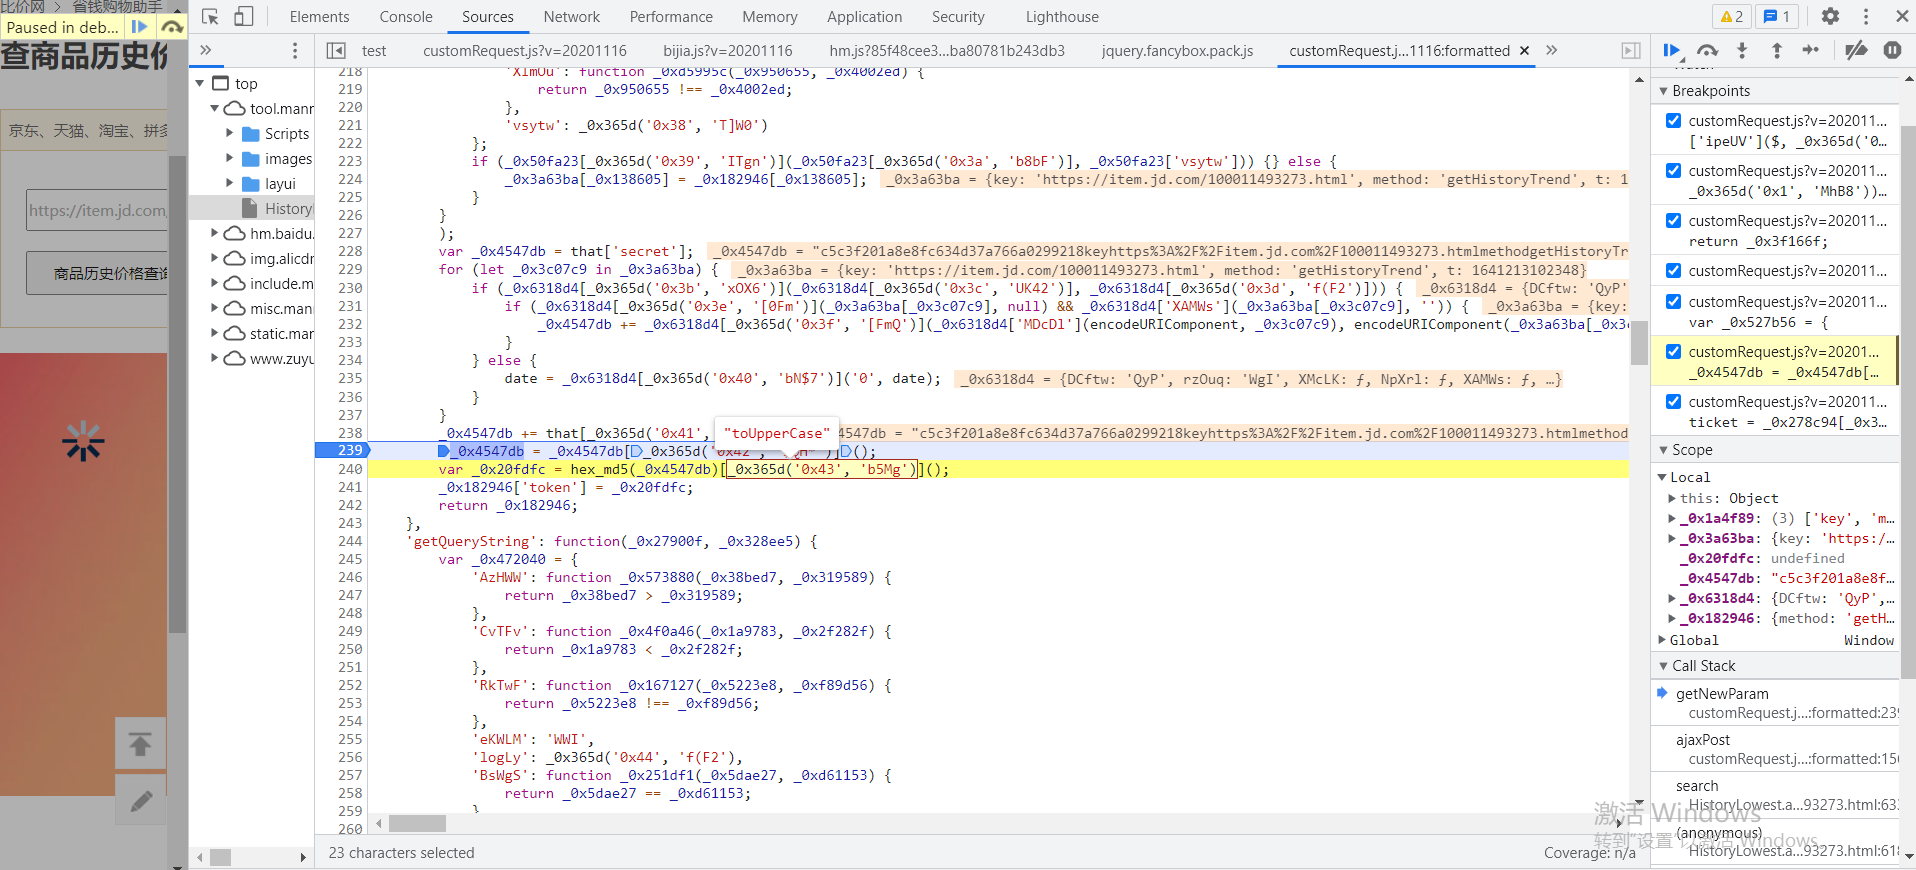Uncheck the ['ipeUV'] breakpoint checkbox
Viewport: 1916px width, 870px height.
[x=1673, y=120]
